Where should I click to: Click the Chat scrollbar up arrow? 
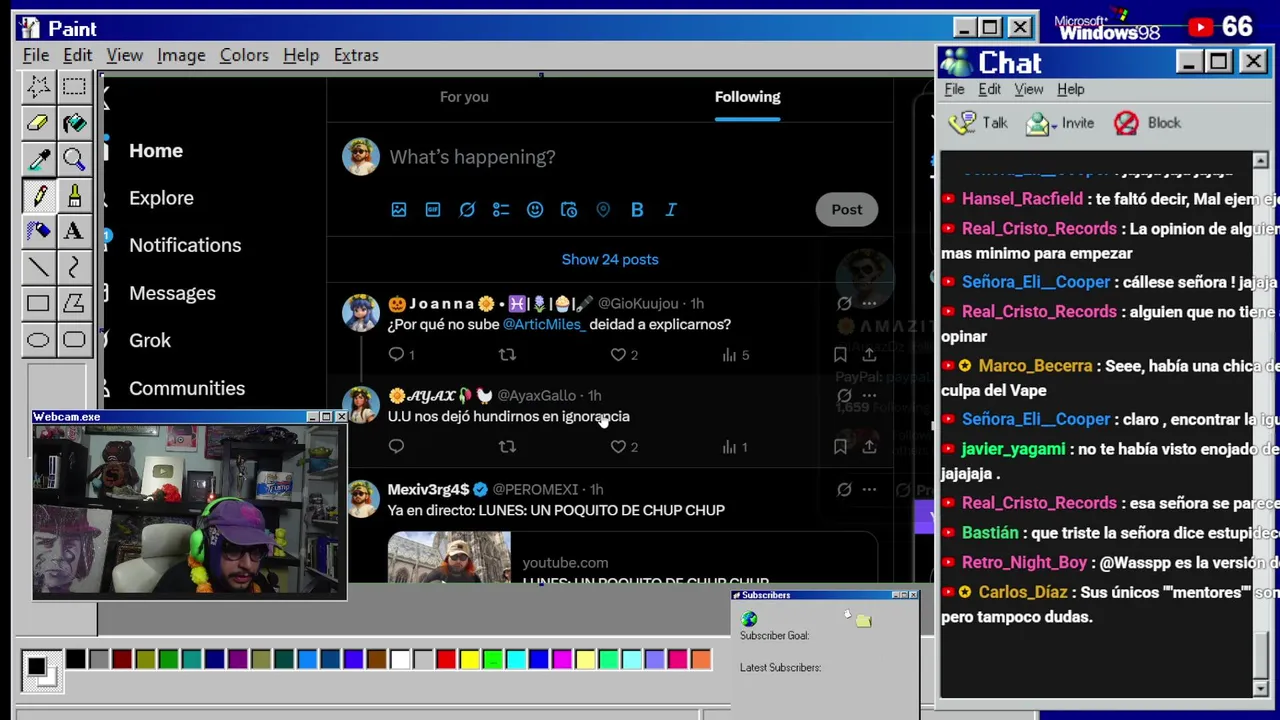click(1260, 160)
